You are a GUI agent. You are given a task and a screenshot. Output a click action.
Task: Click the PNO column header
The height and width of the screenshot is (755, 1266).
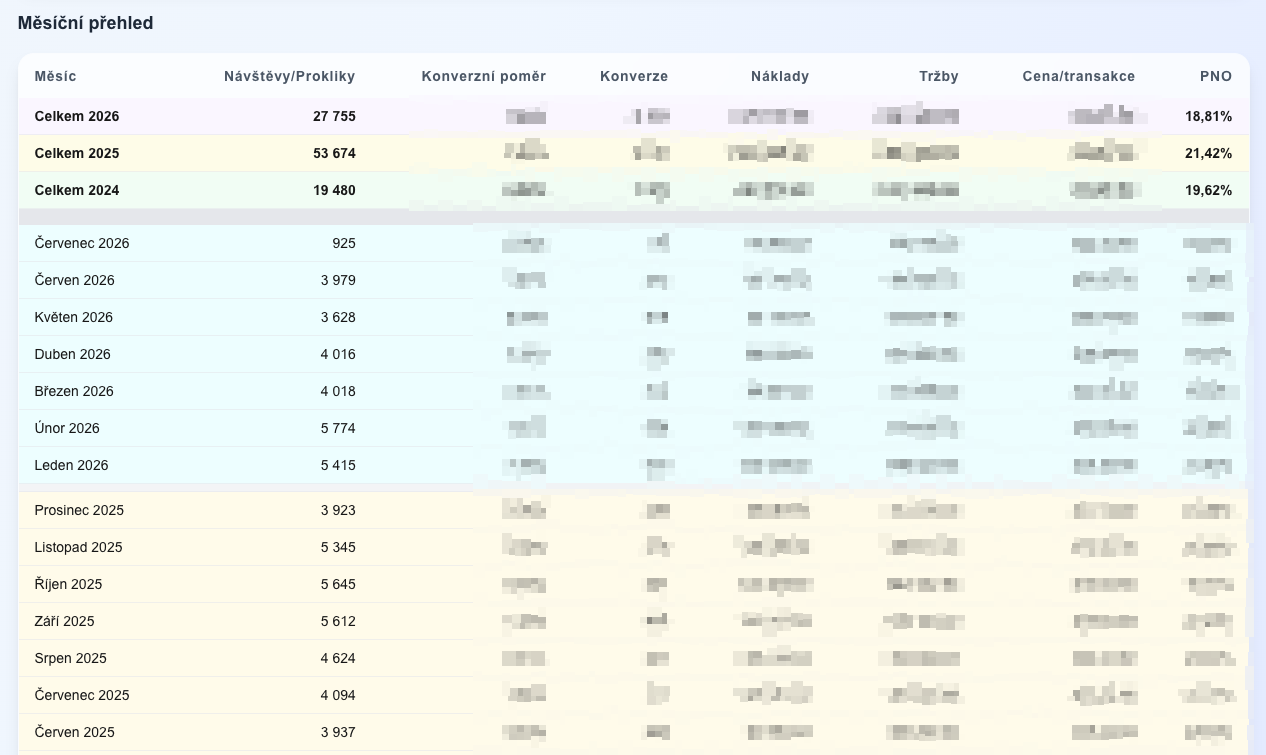pos(1216,76)
